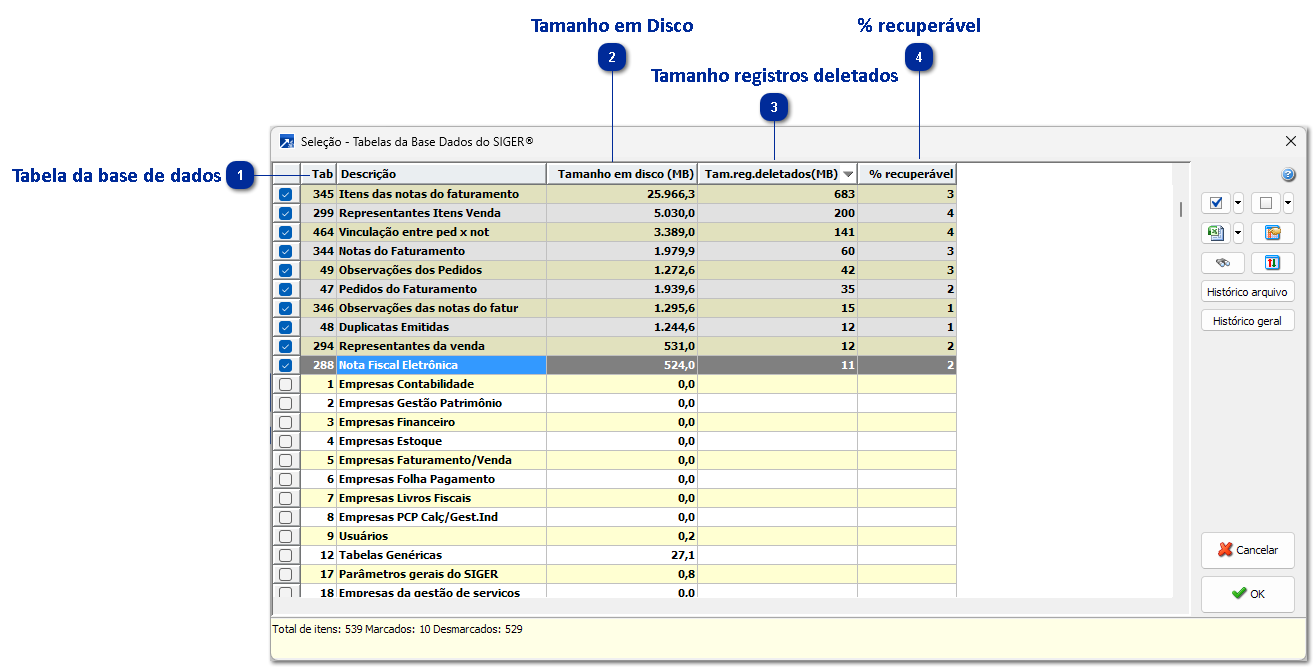1316x670 pixels.
Task: Click the grid with hand icon button
Action: (1272, 233)
